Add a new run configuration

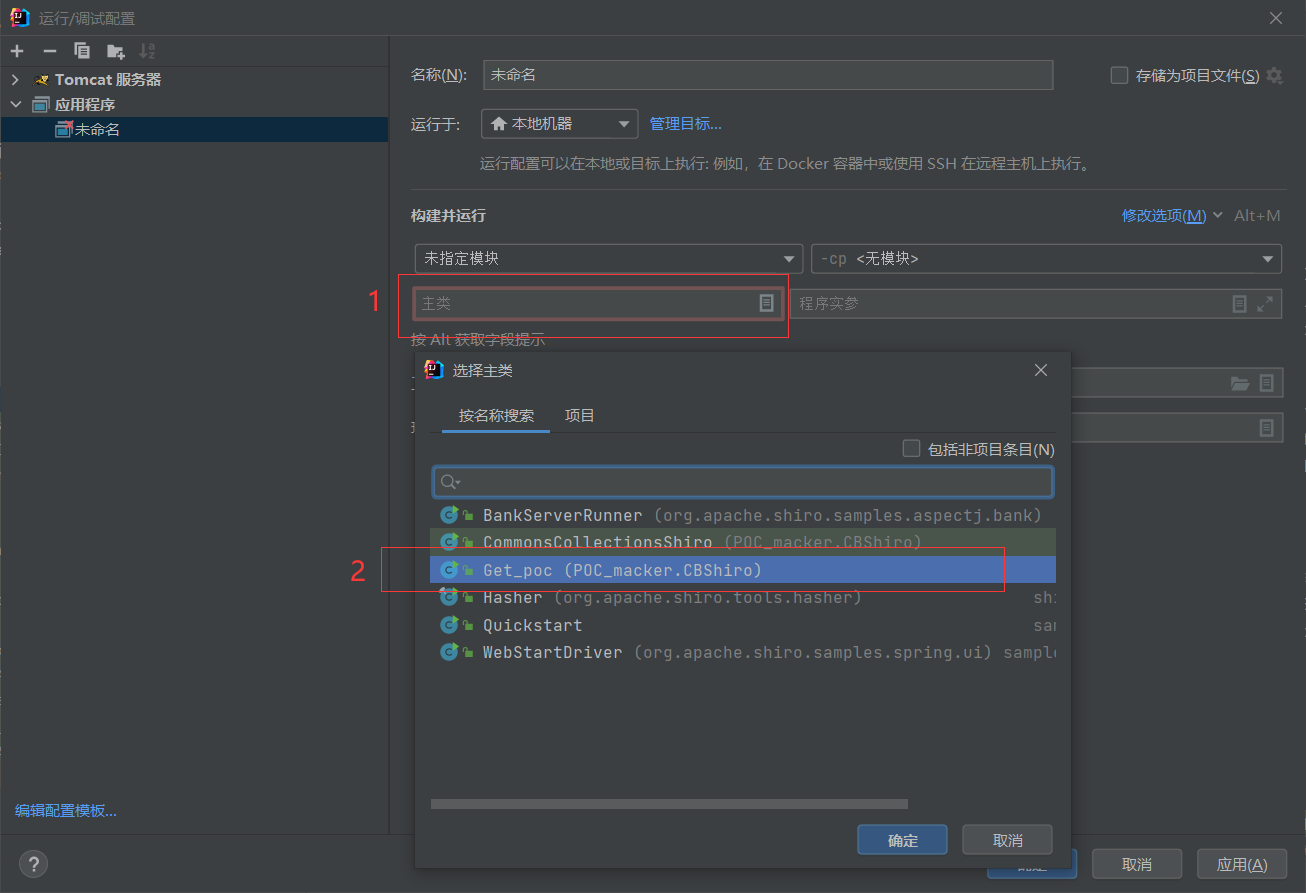(17, 51)
